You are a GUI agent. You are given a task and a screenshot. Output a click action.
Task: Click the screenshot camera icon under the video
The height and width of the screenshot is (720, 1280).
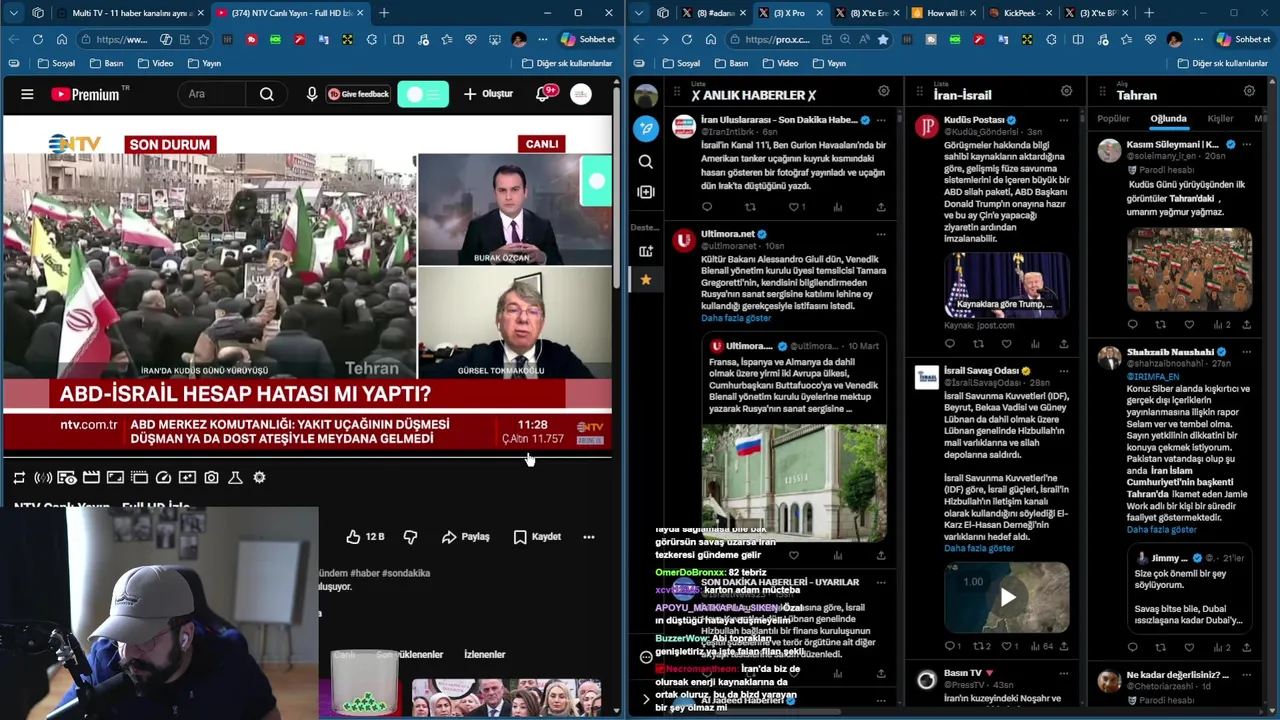pos(211,478)
